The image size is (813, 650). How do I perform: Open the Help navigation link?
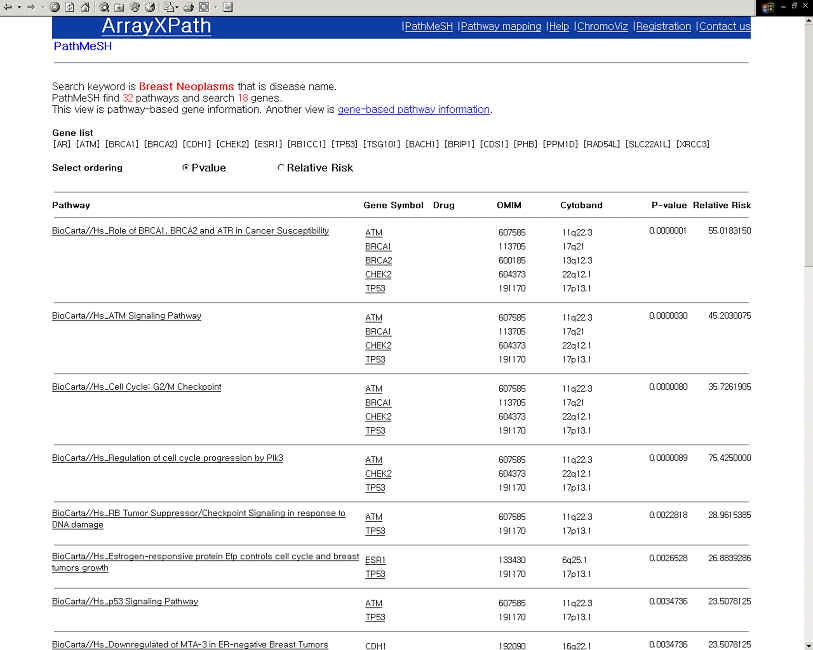[x=558, y=26]
